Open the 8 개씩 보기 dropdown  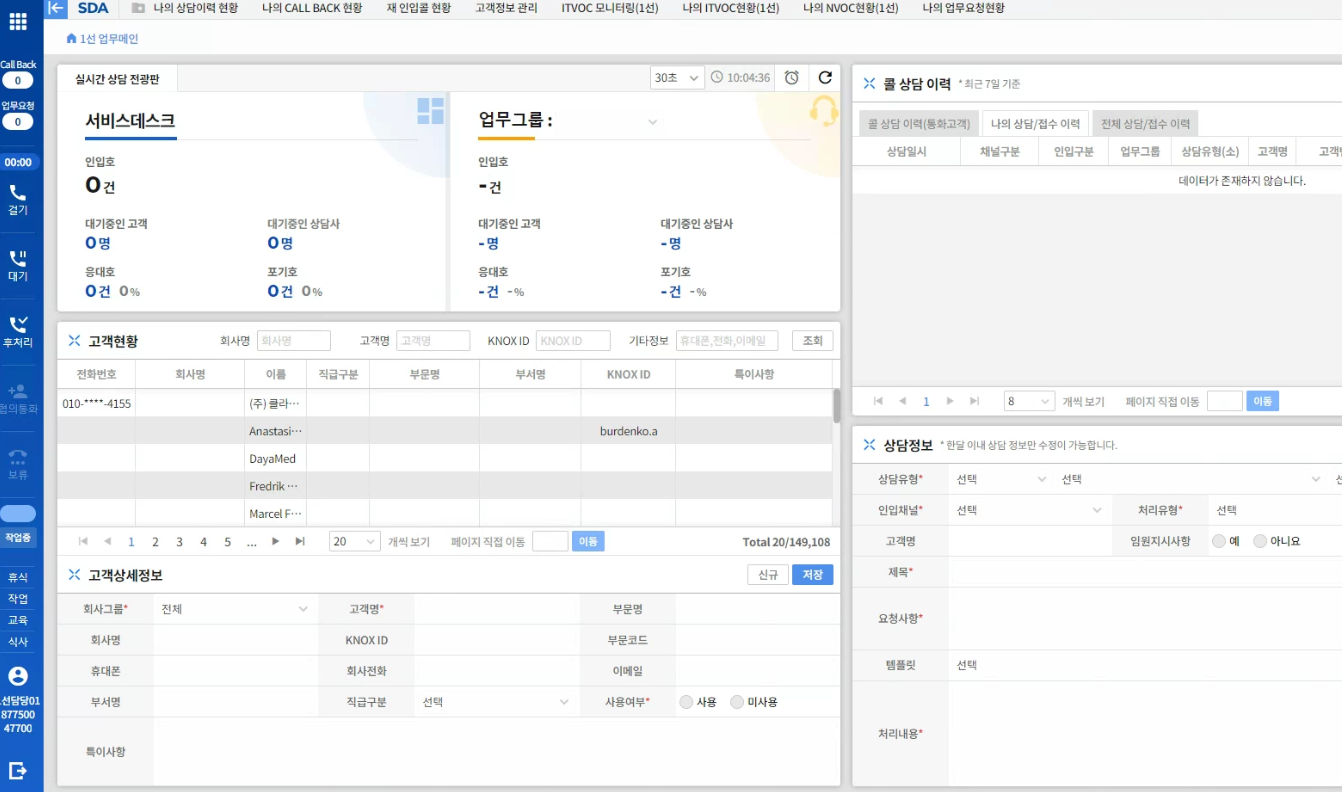coord(1030,401)
